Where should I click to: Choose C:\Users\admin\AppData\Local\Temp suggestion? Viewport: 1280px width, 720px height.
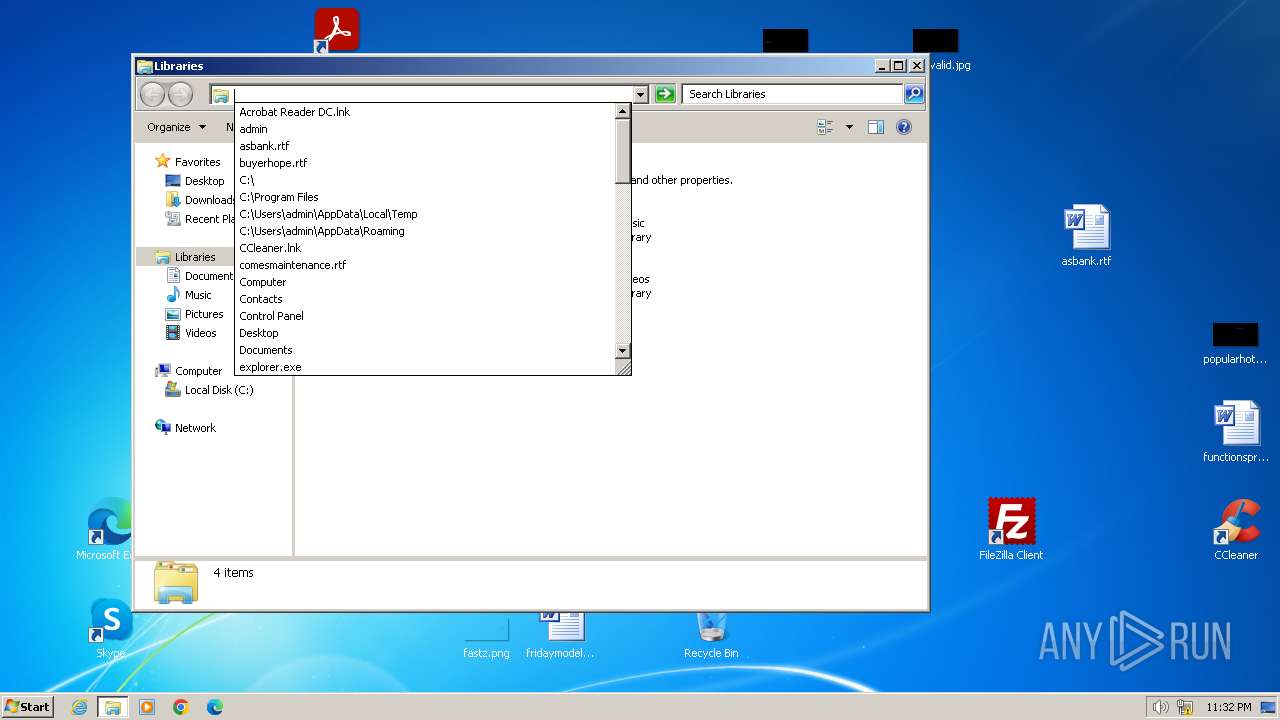[x=425, y=214]
